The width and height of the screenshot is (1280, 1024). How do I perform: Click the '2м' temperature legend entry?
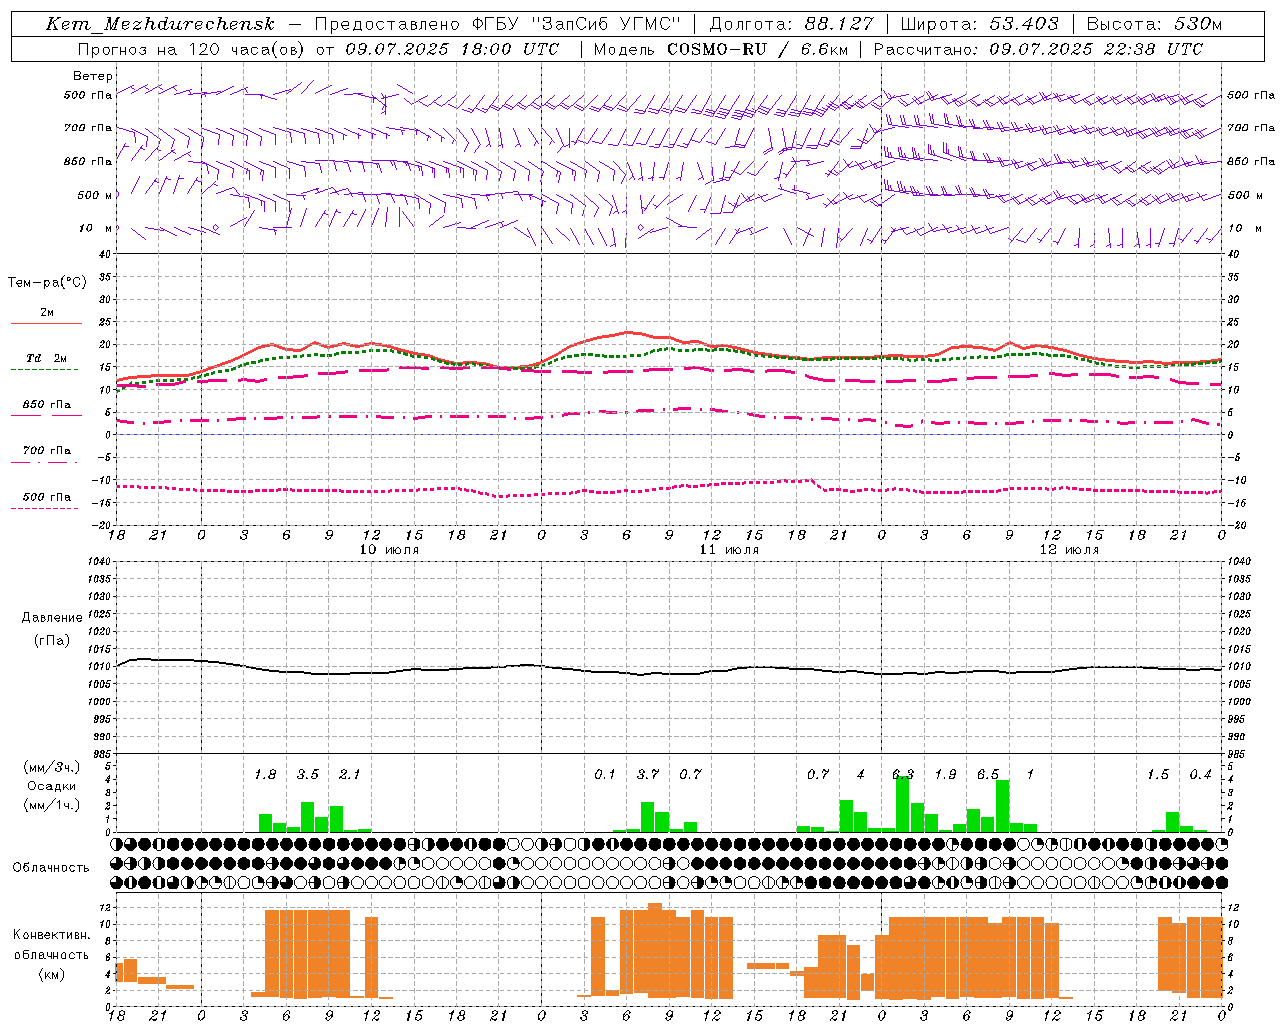(x=47, y=312)
